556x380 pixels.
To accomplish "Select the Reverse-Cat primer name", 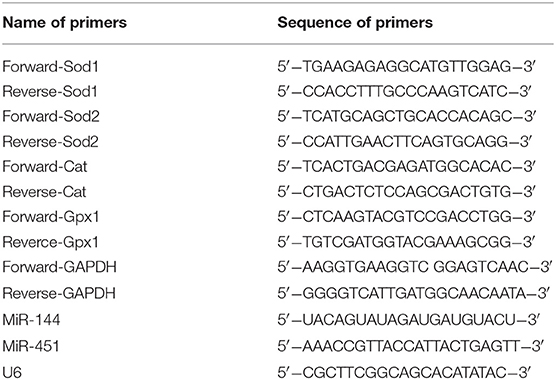I will pos(44,192).
